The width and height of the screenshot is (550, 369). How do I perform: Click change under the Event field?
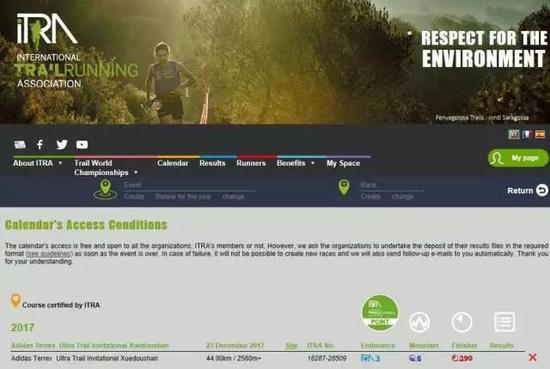(233, 196)
